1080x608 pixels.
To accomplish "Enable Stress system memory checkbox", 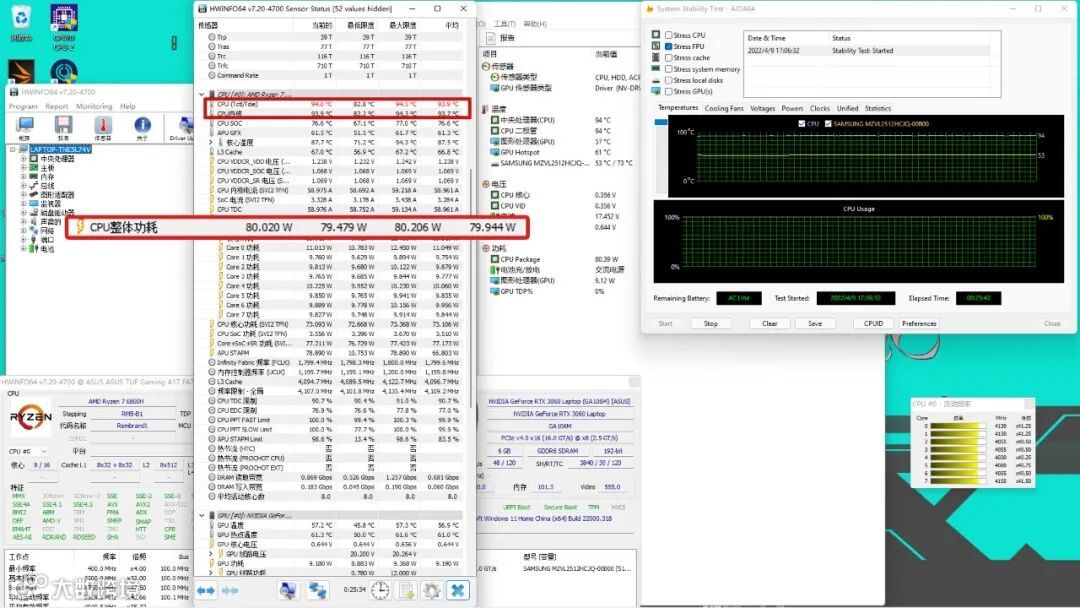I will (x=668, y=69).
